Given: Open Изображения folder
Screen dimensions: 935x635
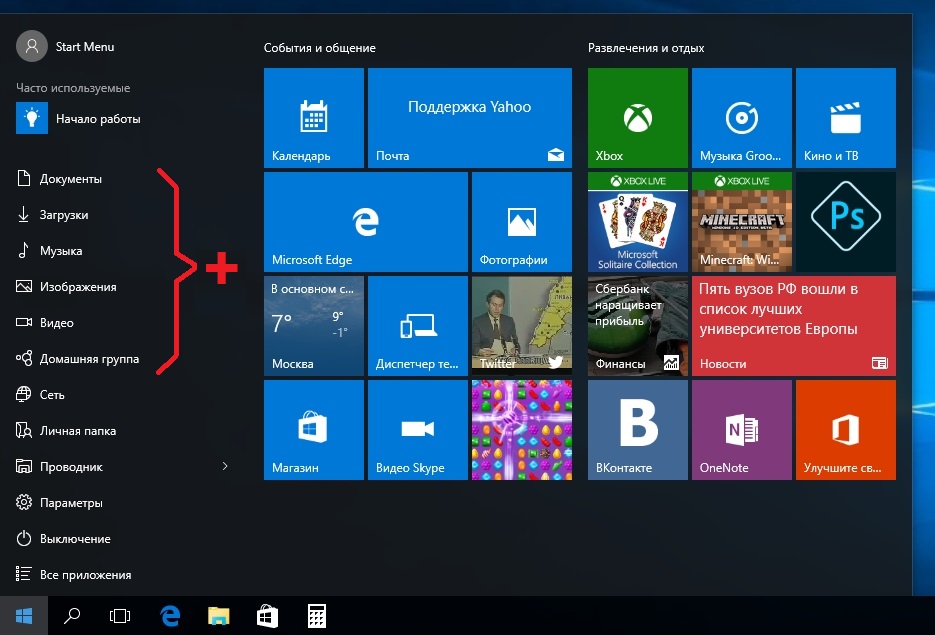Looking at the screenshot, I should tap(66, 287).
